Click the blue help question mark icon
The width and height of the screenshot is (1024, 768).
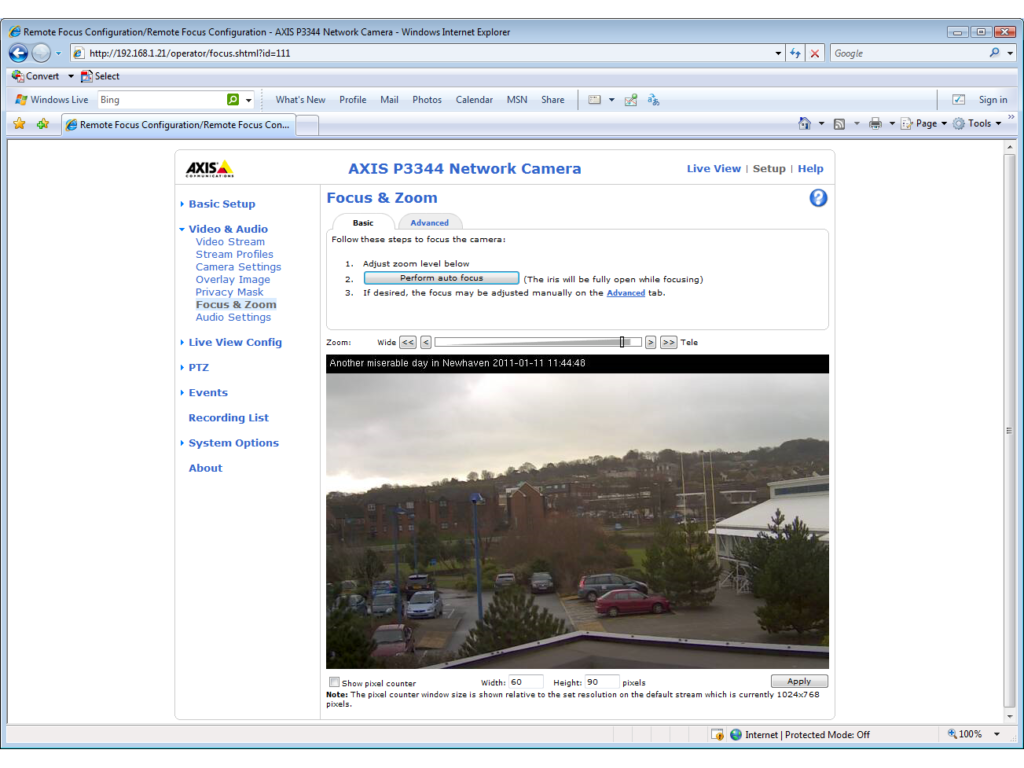coord(818,198)
